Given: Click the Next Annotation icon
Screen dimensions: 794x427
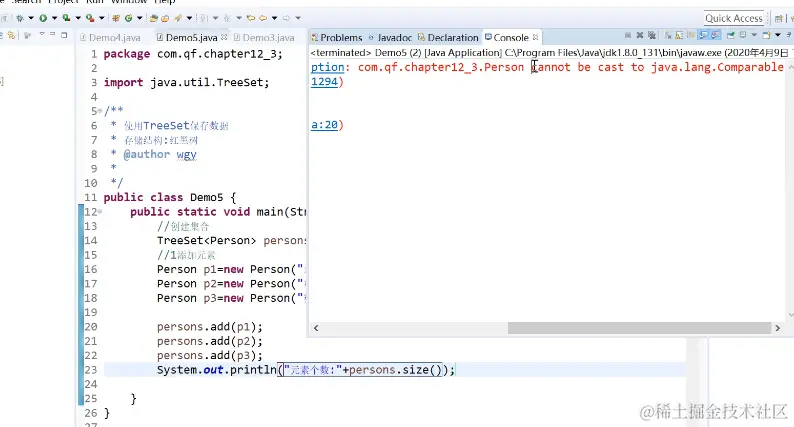Looking at the screenshot, I should pos(204,18).
